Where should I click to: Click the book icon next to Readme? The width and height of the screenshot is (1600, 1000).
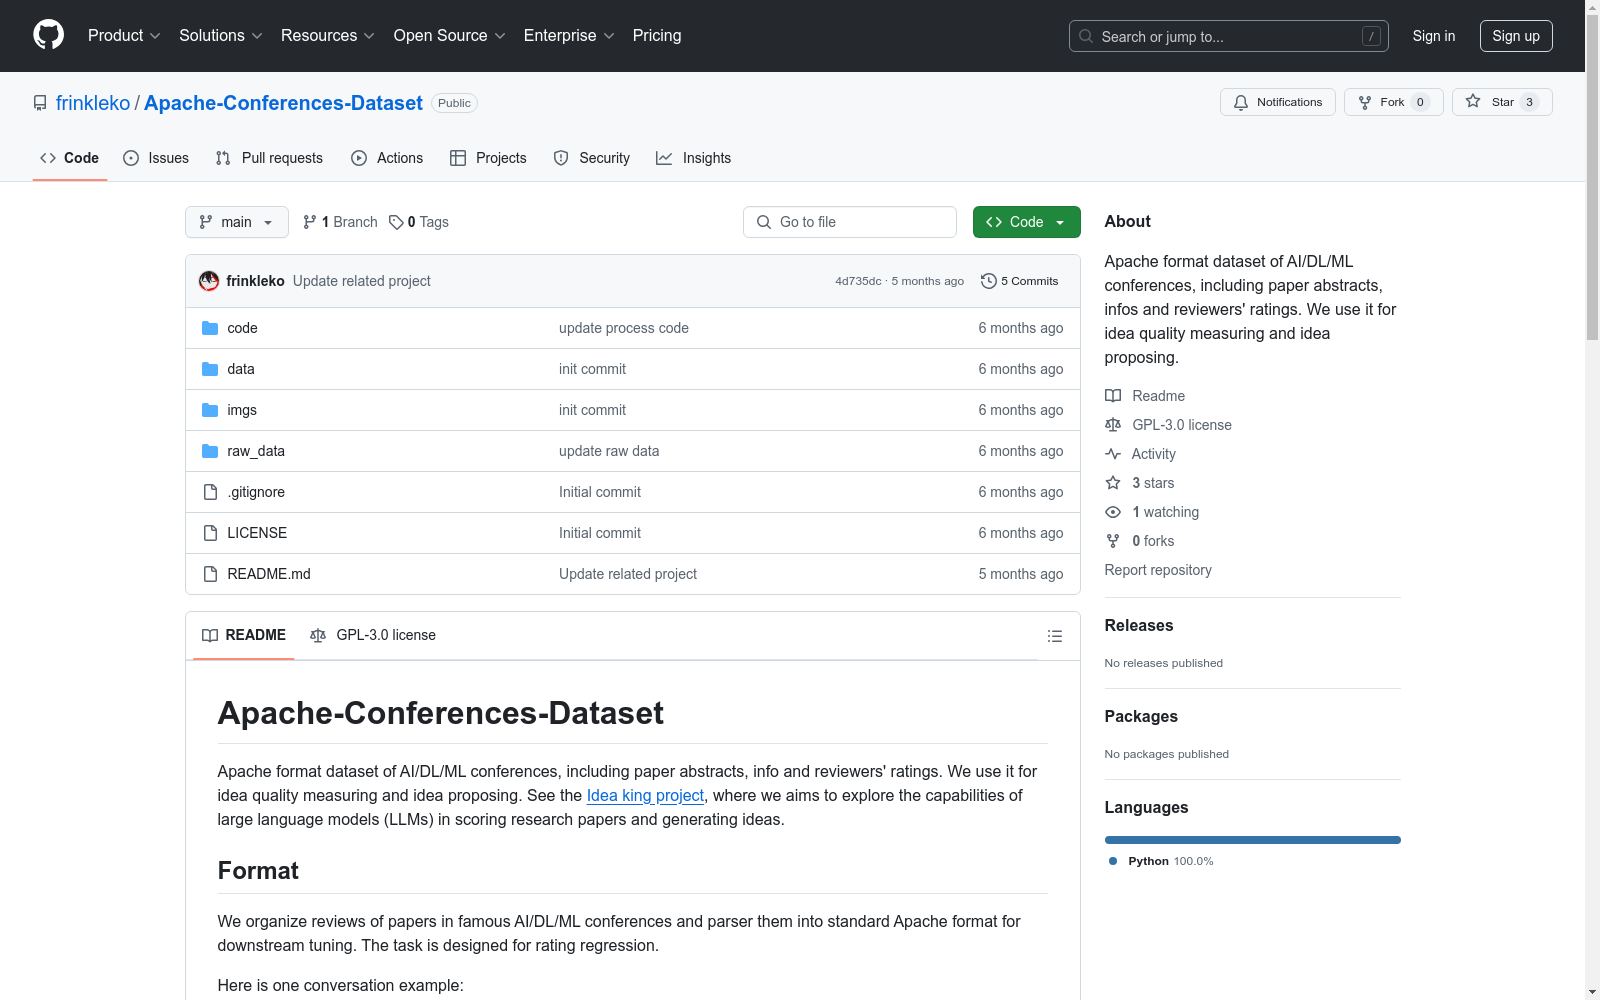pos(1113,396)
